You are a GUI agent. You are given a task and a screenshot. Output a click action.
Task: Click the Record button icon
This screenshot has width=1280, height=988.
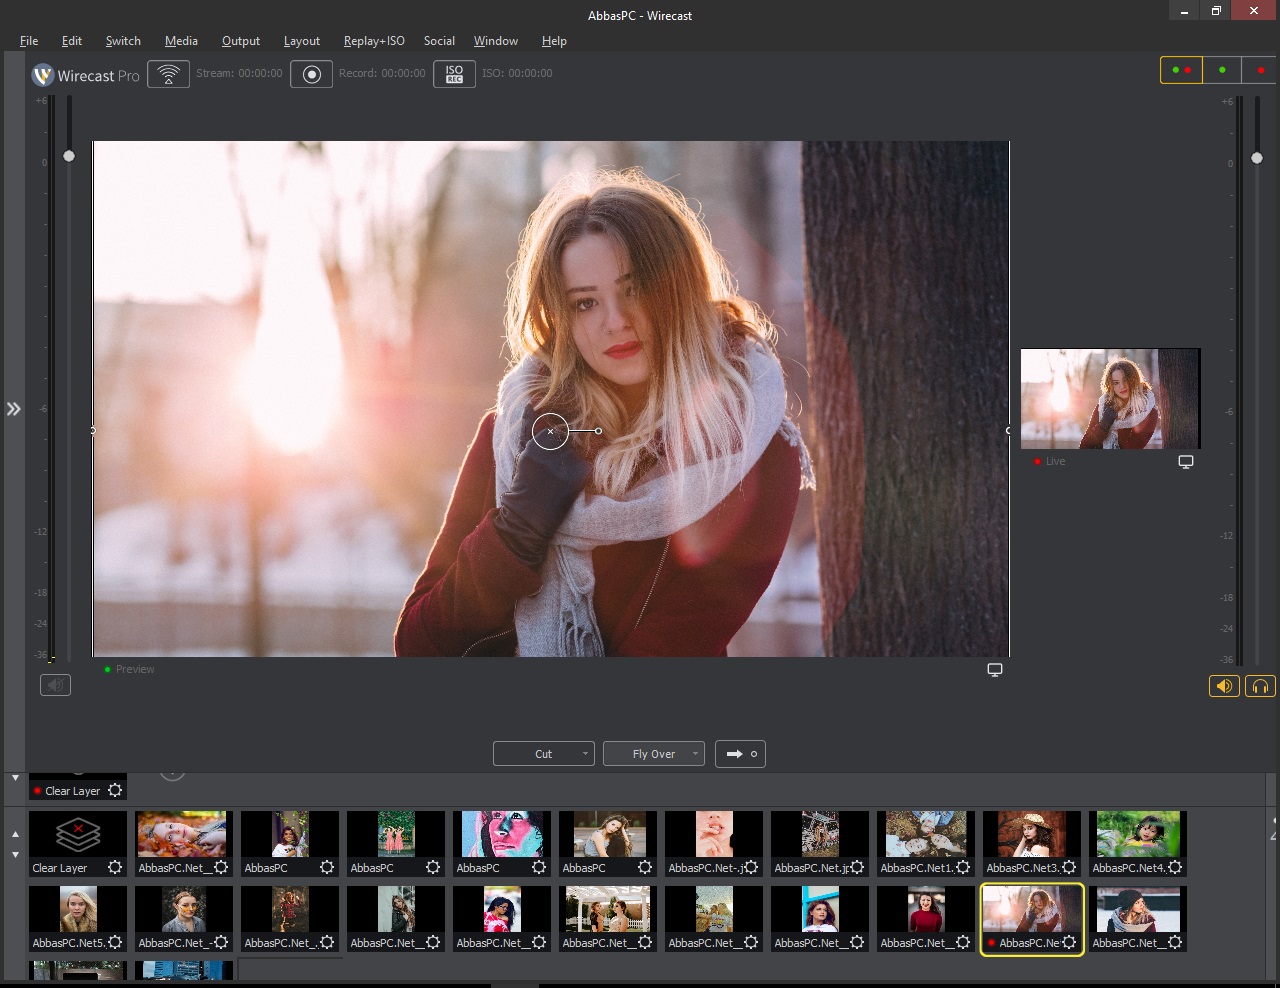(x=311, y=74)
